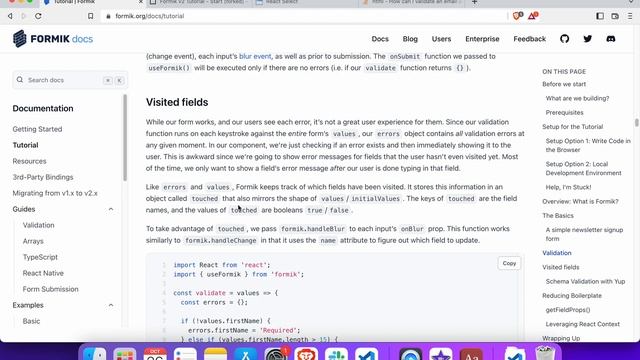The image size is (640, 360).
Task: Jump to Prerequisites section
Action: click(564, 113)
